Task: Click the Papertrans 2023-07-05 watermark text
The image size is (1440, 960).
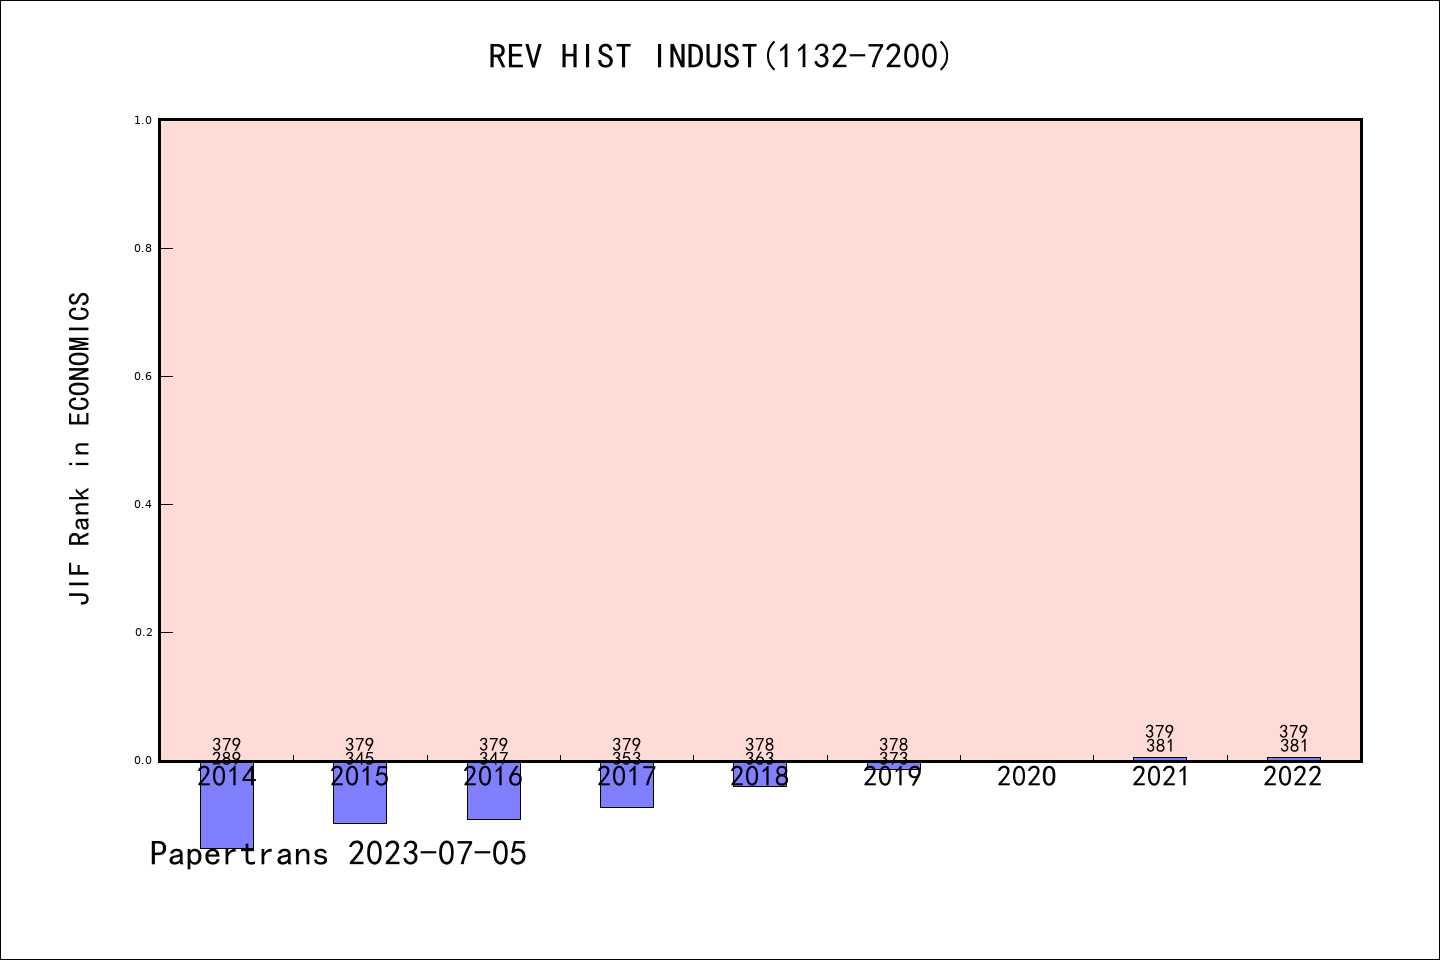Action: point(338,854)
